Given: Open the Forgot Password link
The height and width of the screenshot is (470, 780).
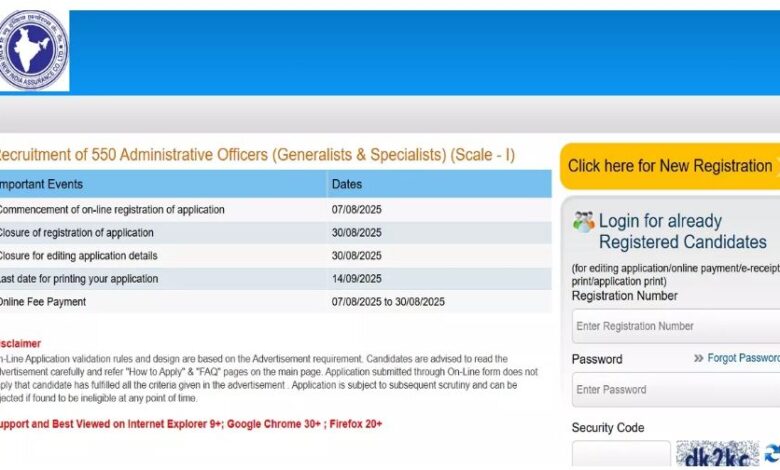Looking at the screenshot, I should 744,358.
